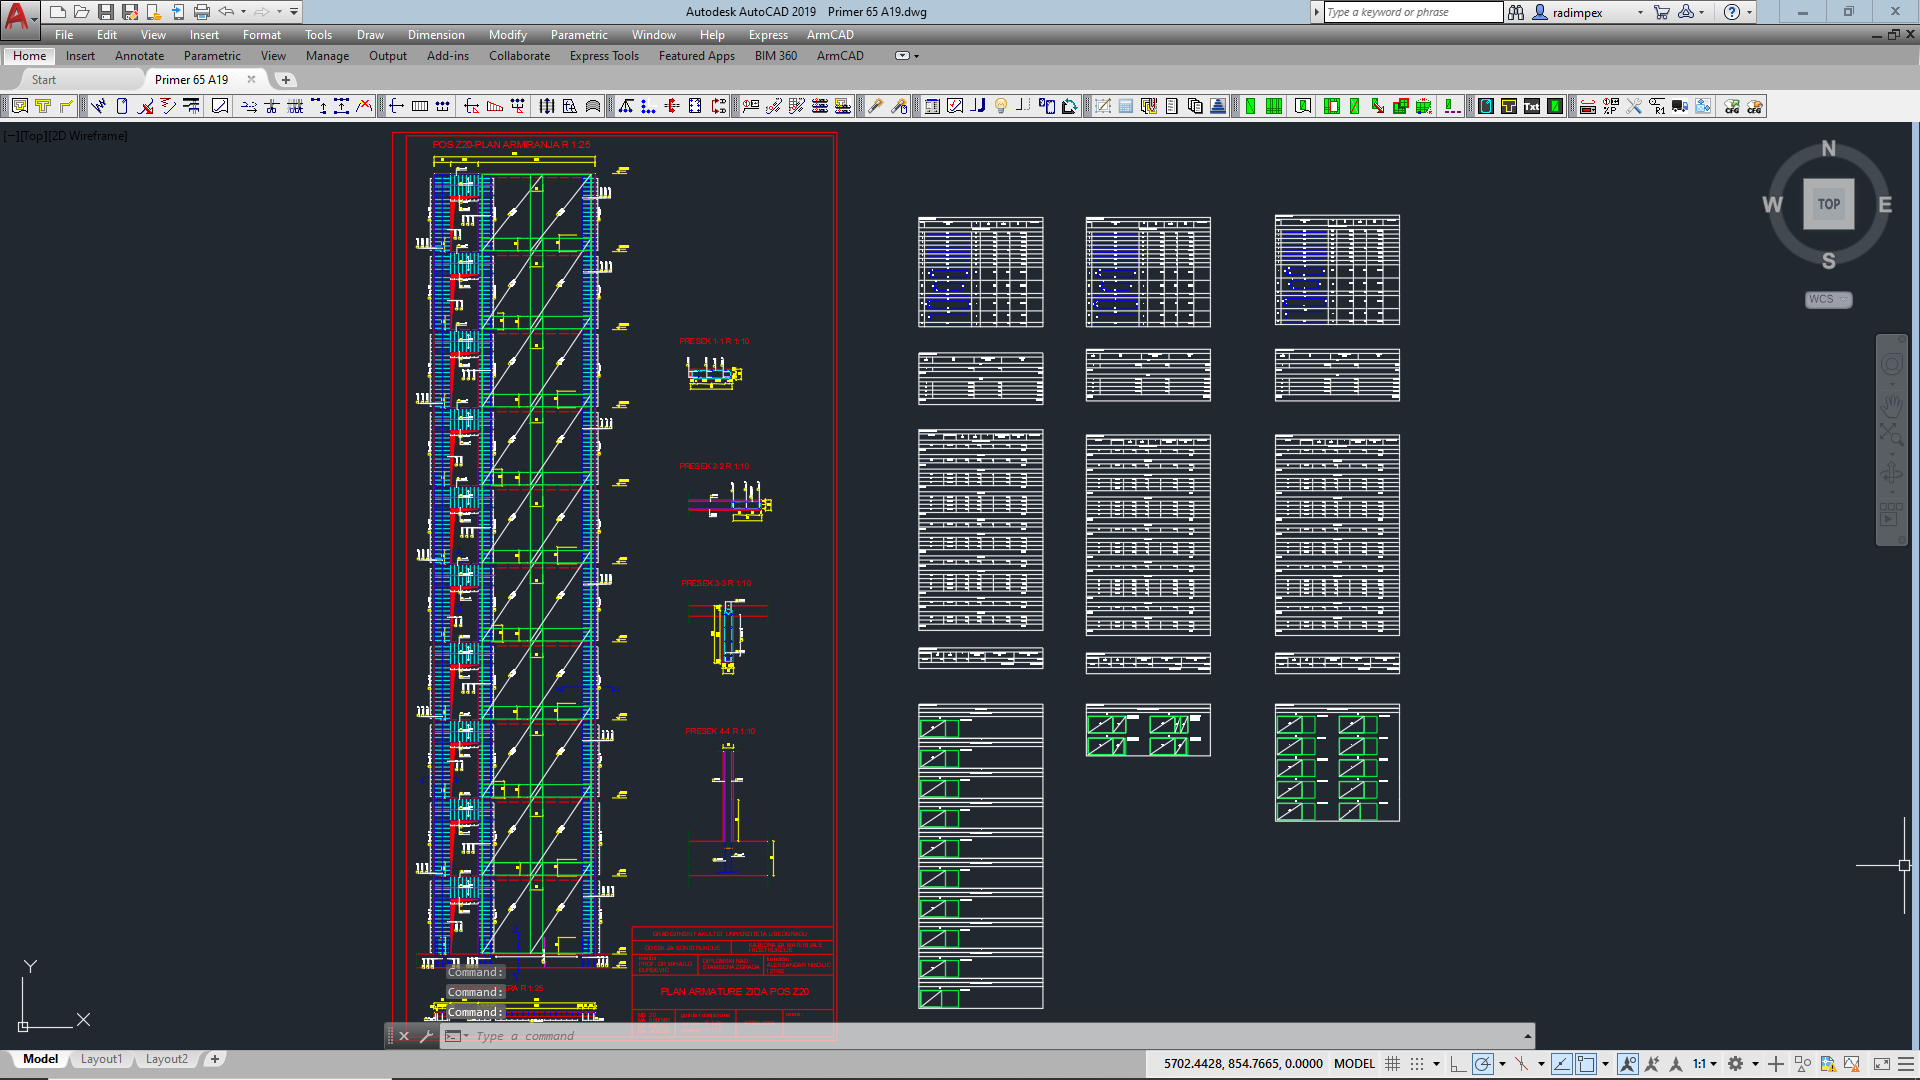Click the Pan hand icon on navigation bar
This screenshot has width=1920, height=1080.
point(1891,405)
